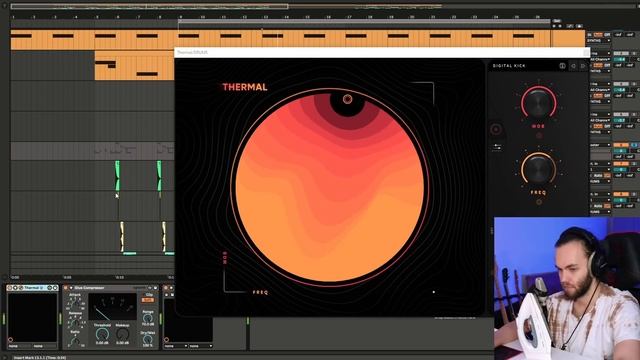Click the Glue Compressor Ratio knob
This screenshot has height=360, width=640.
[75, 341]
